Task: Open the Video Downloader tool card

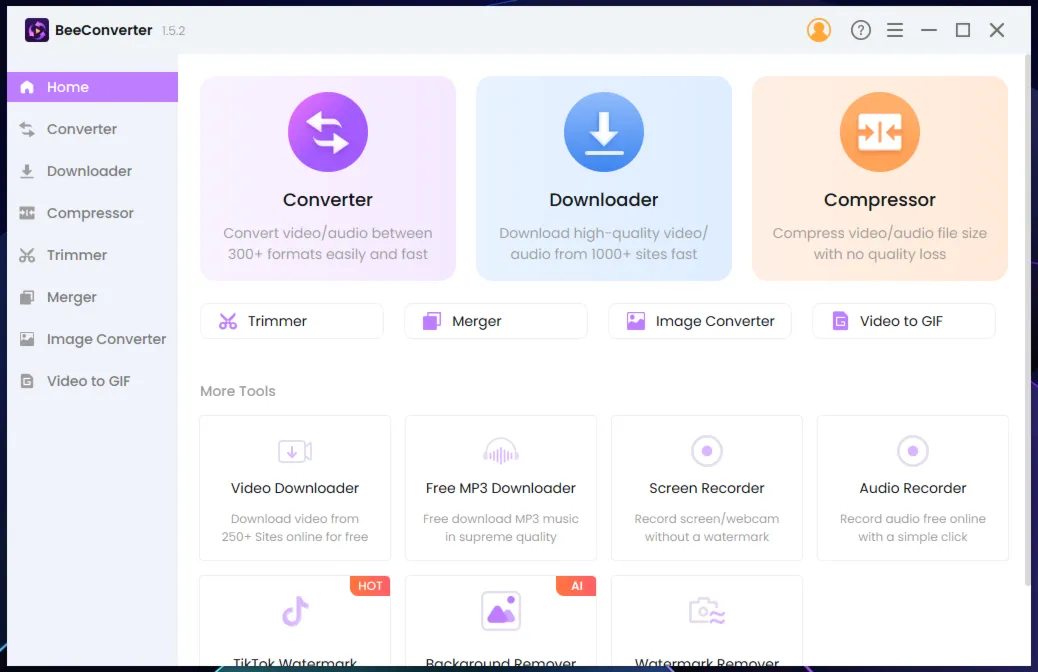Action: [x=295, y=488]
